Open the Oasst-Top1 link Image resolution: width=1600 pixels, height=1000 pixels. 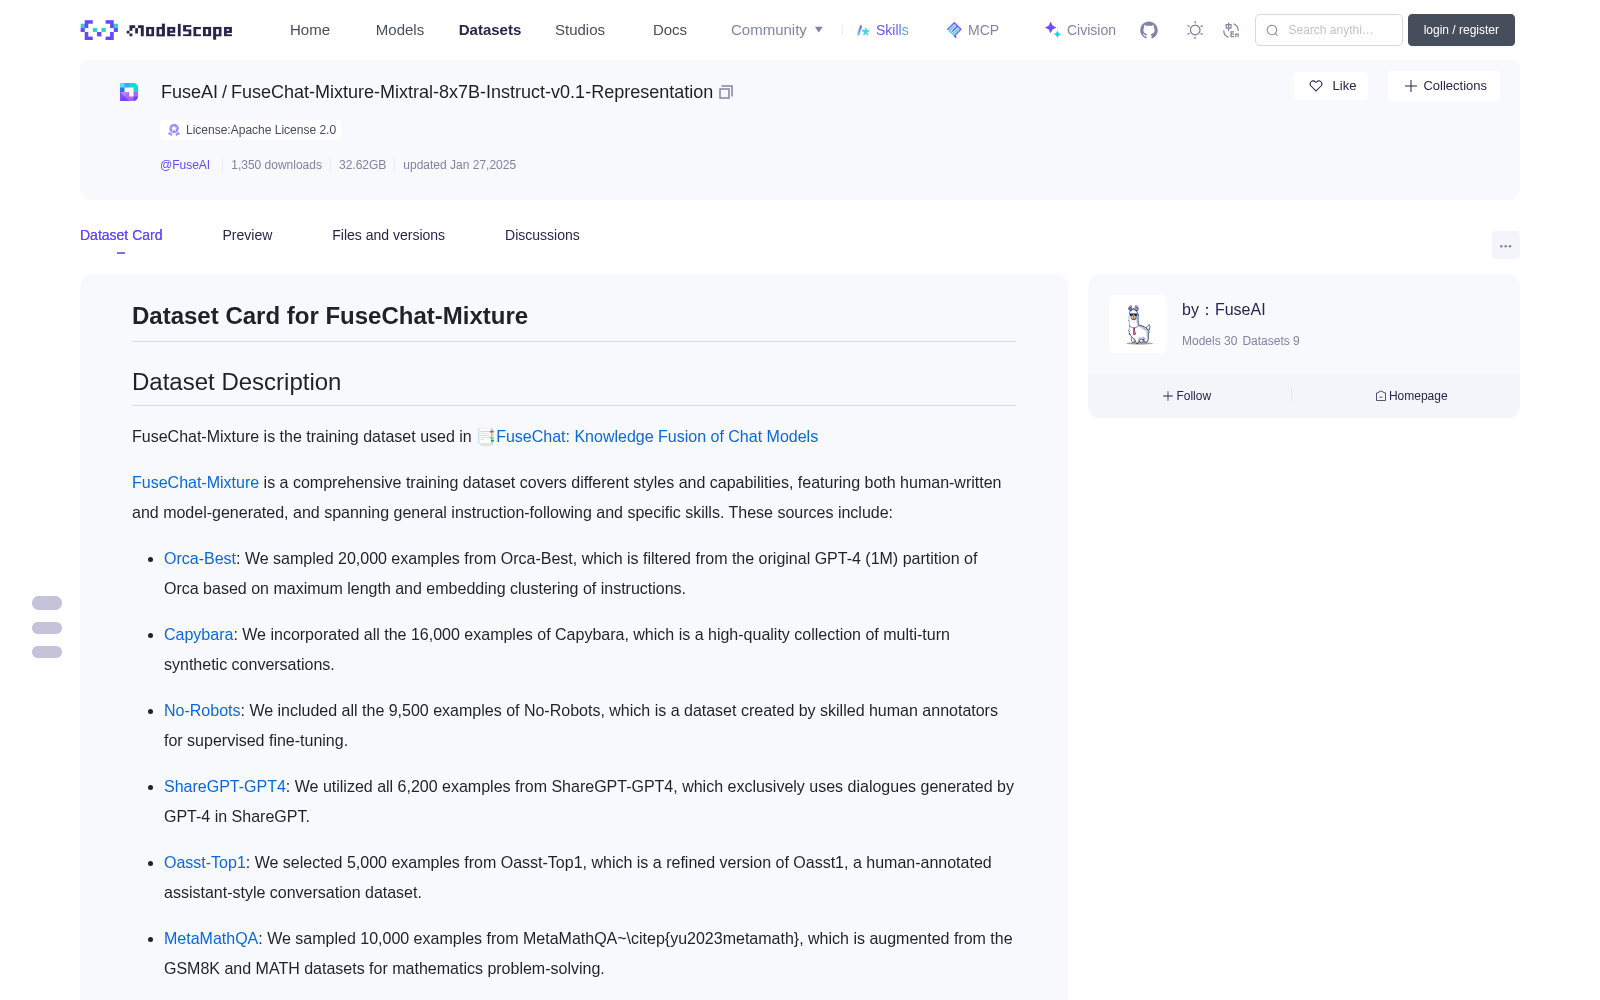click(x=205, y=863)
